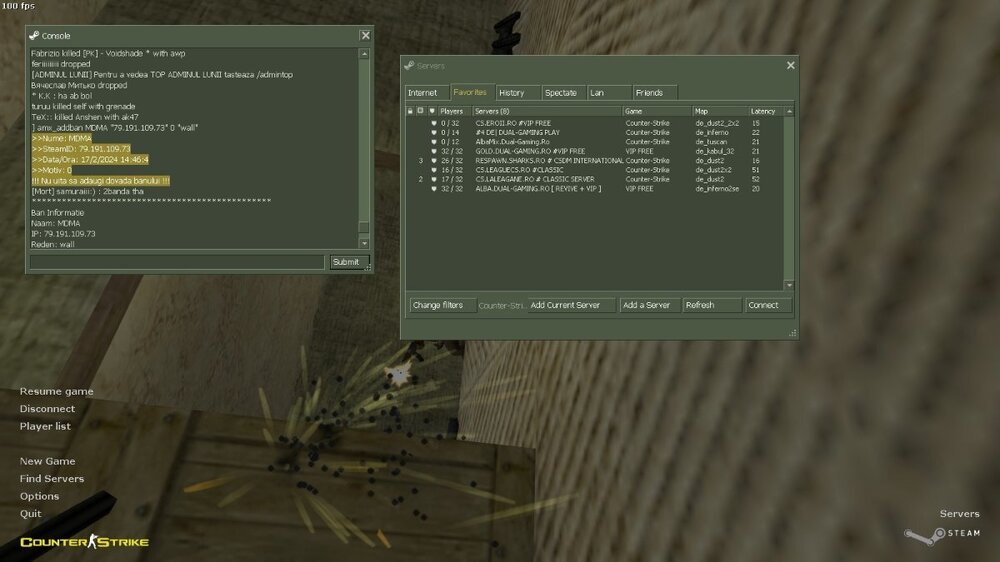Sort servers by Map column header

click(718, 111)
